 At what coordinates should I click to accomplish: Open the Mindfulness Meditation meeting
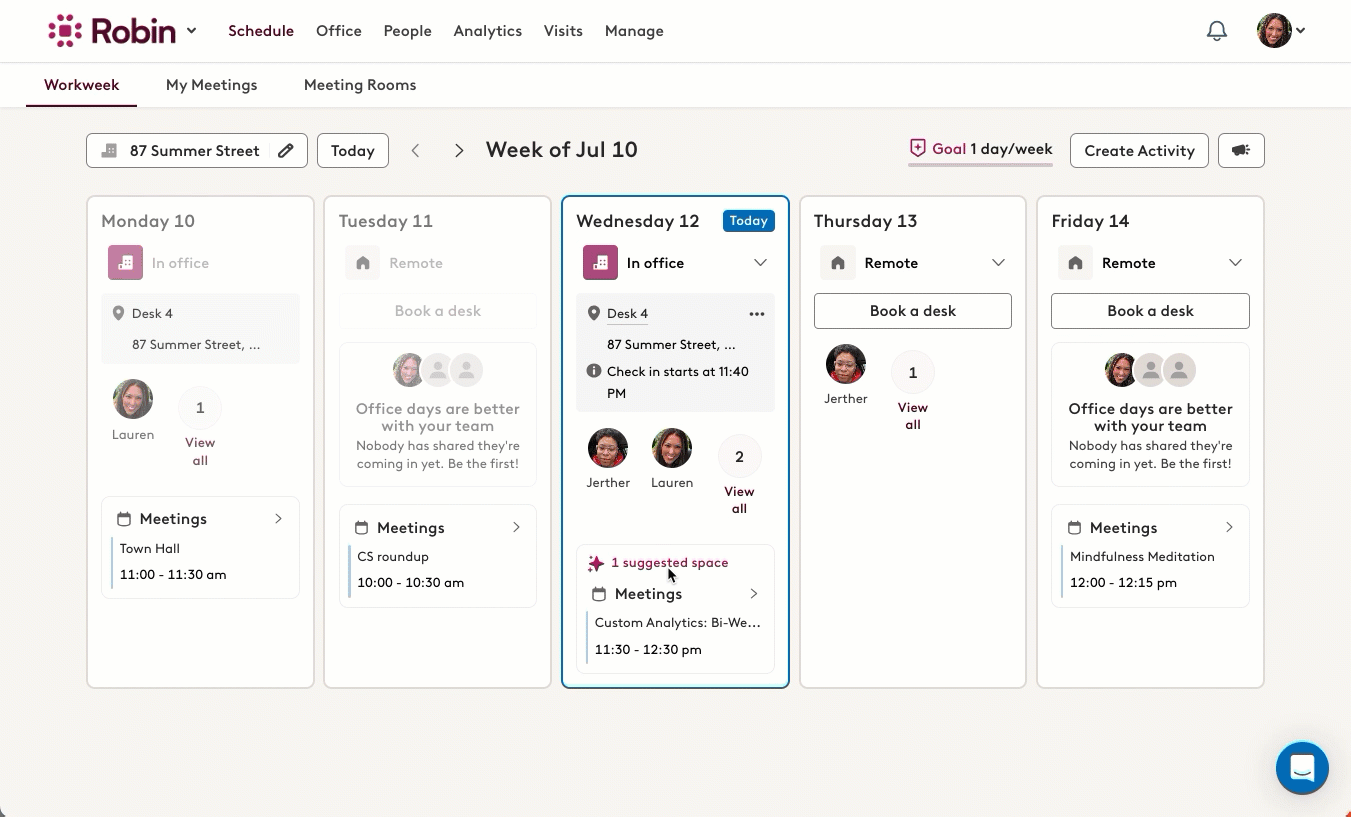1150,570
